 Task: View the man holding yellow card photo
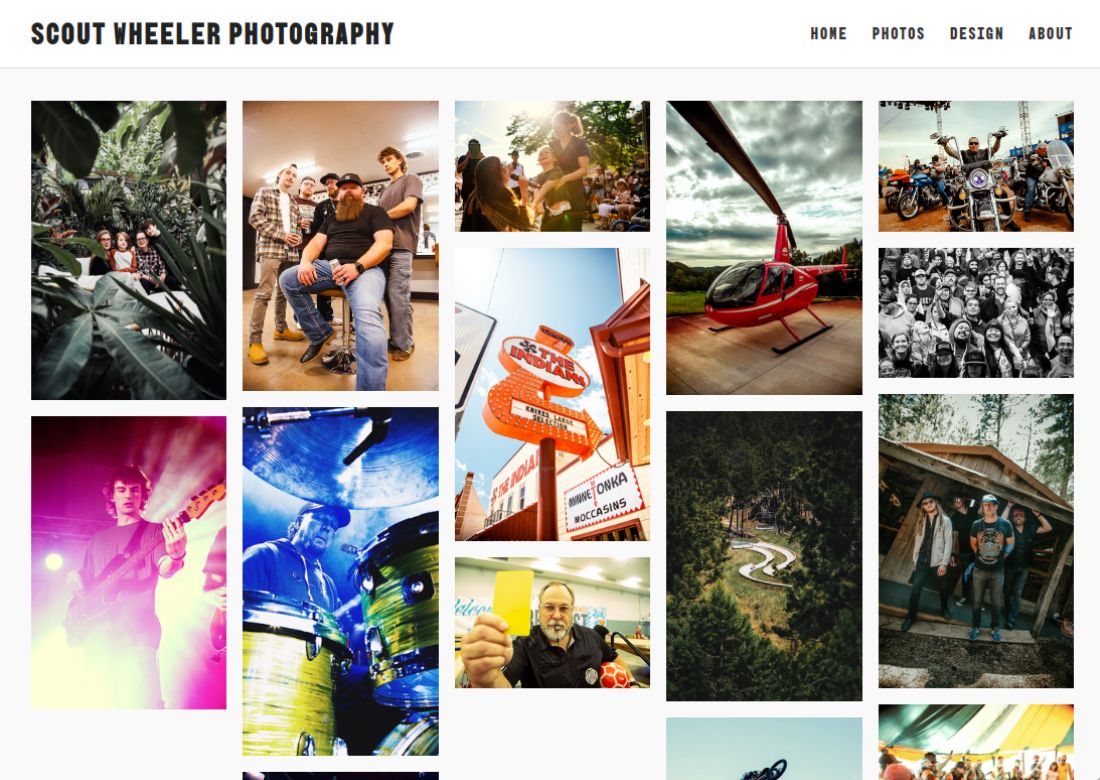point(552,623)
